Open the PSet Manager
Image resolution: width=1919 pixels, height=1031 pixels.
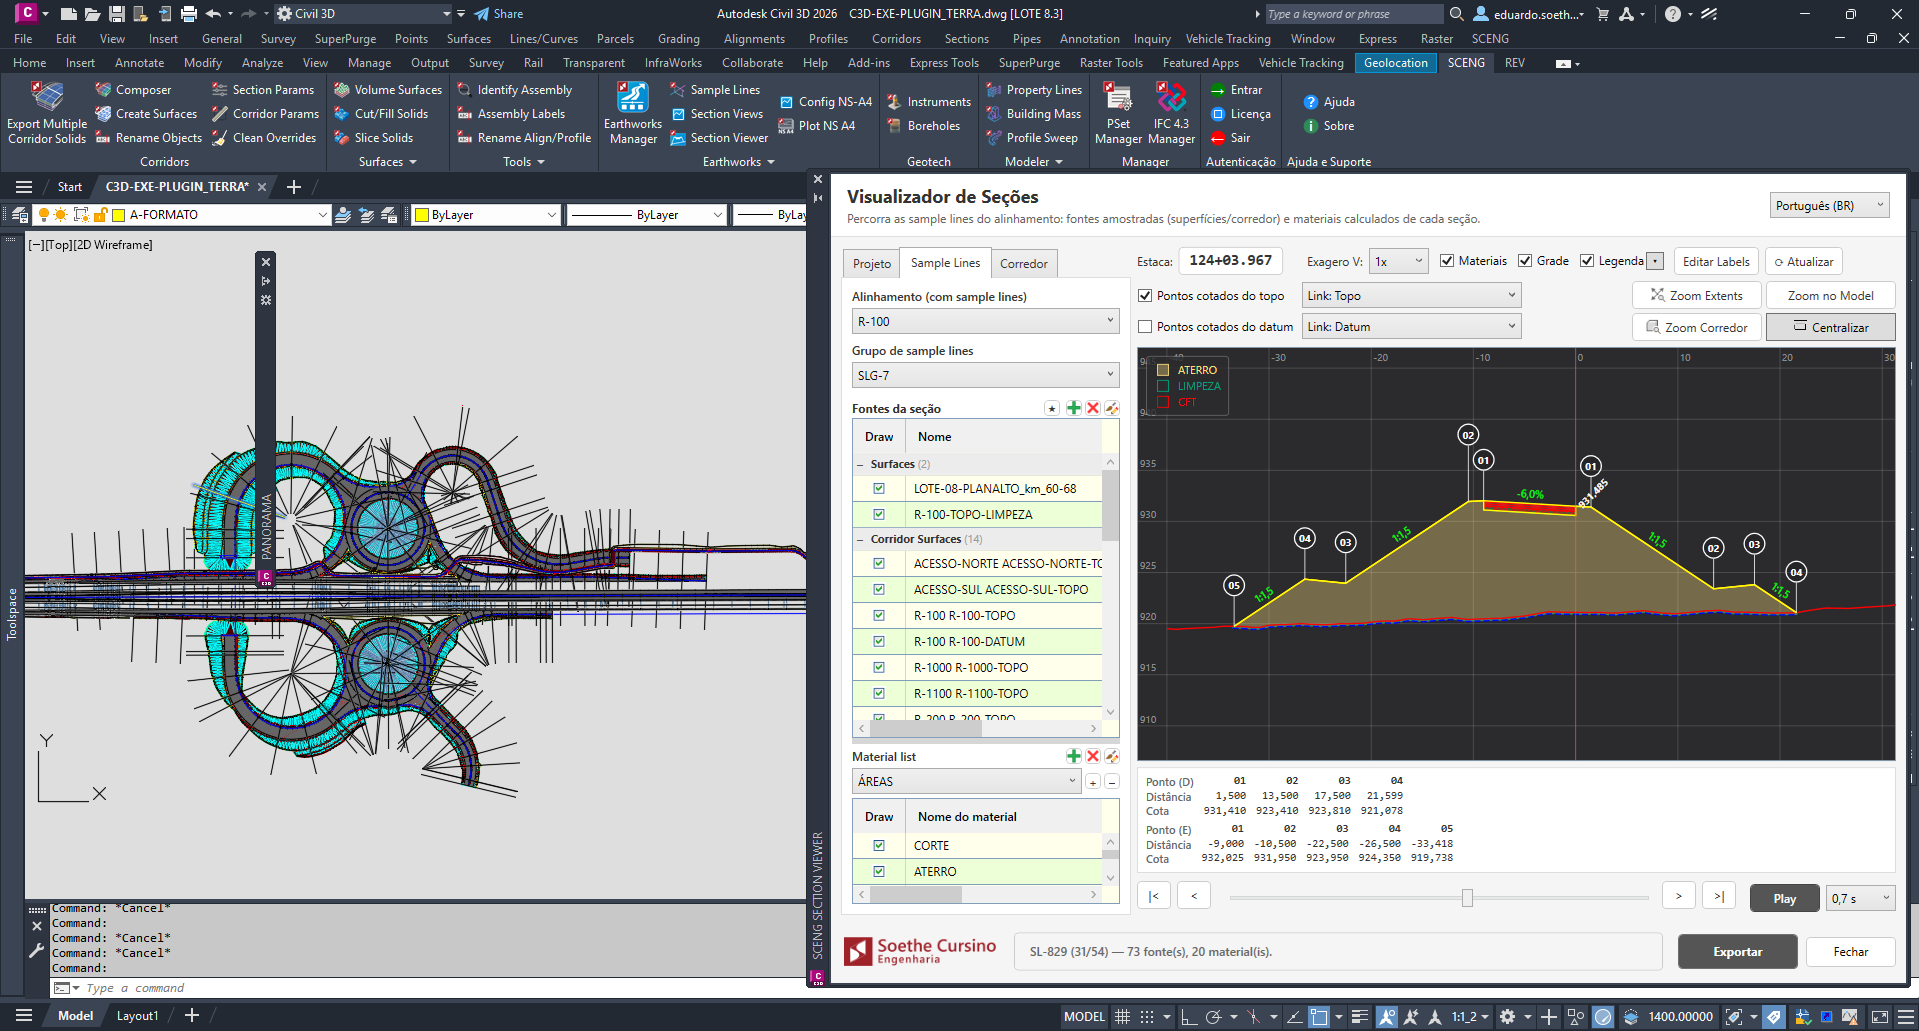[x=1118, y=114]
